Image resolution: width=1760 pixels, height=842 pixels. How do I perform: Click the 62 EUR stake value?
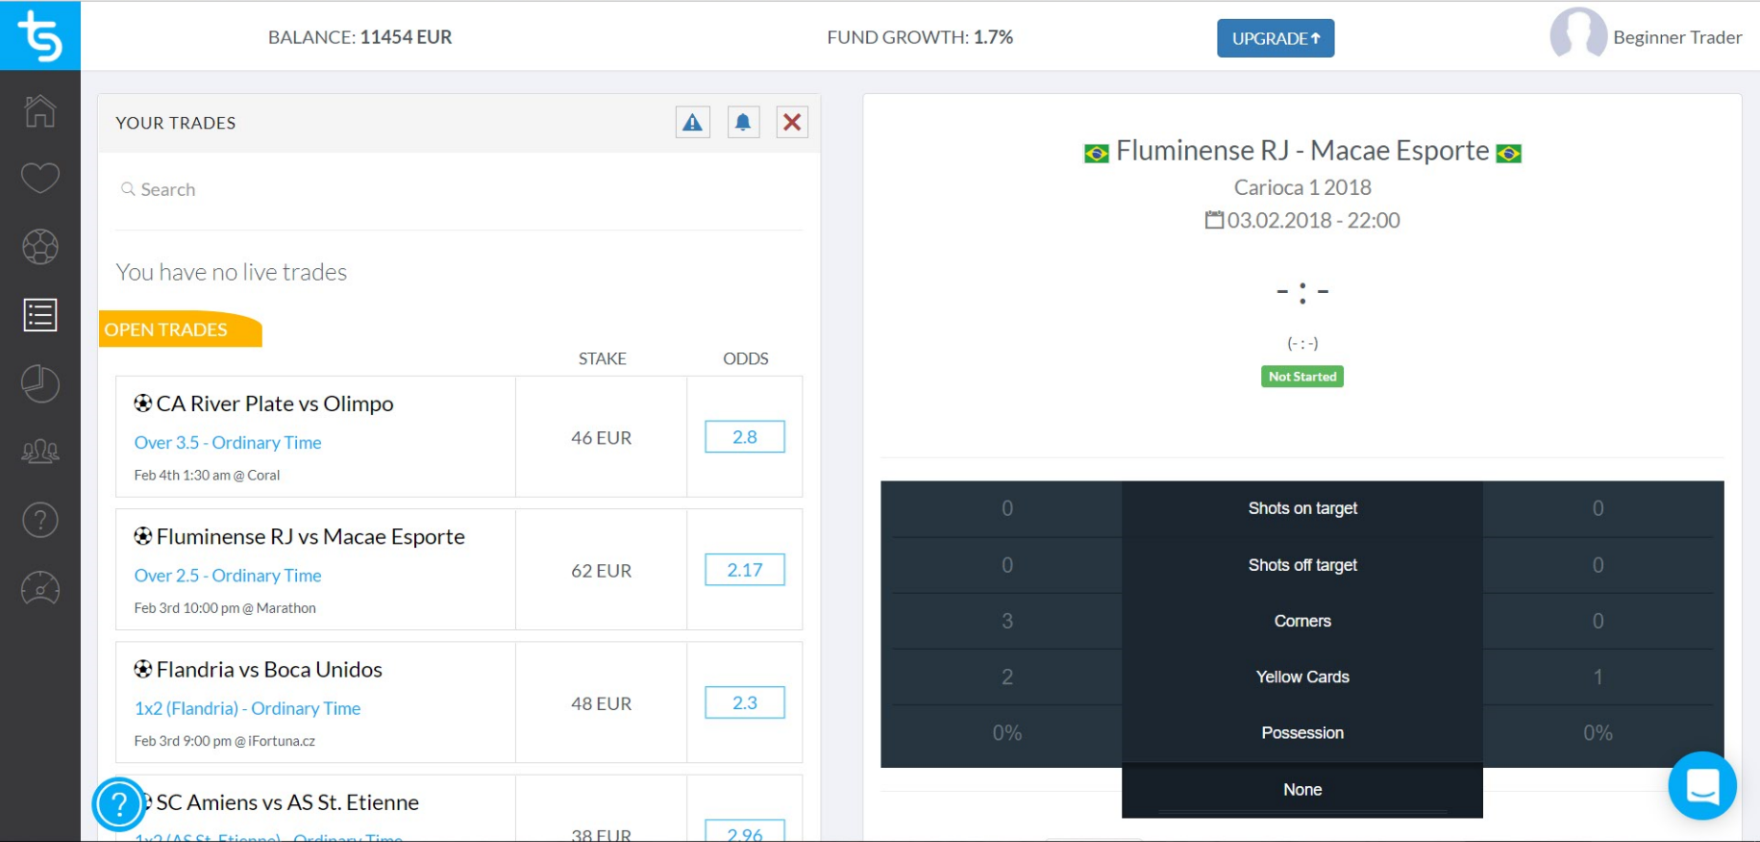point(601,571)
